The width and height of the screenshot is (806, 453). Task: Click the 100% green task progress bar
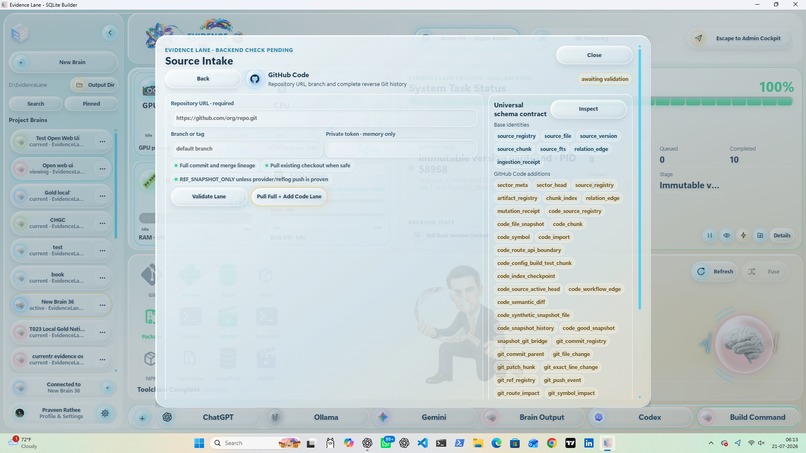pos(722,102)
